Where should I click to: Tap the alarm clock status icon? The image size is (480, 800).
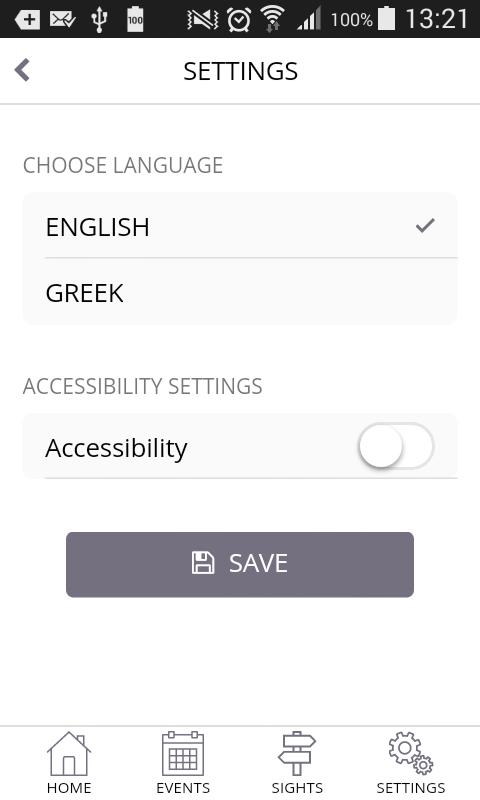coord(239,20)
